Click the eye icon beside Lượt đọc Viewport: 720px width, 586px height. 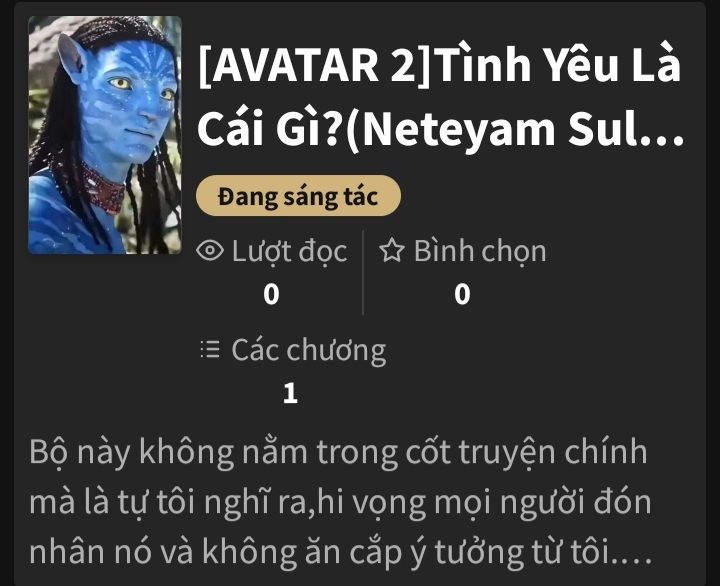[210, 251]
